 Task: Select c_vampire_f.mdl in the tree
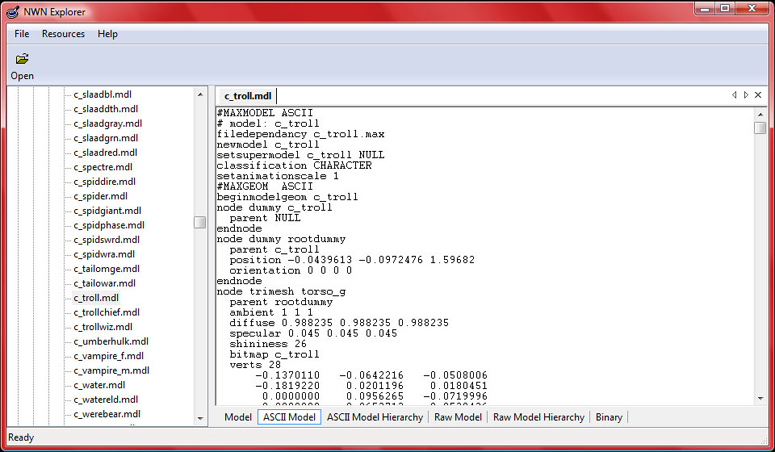click(108, 356)
